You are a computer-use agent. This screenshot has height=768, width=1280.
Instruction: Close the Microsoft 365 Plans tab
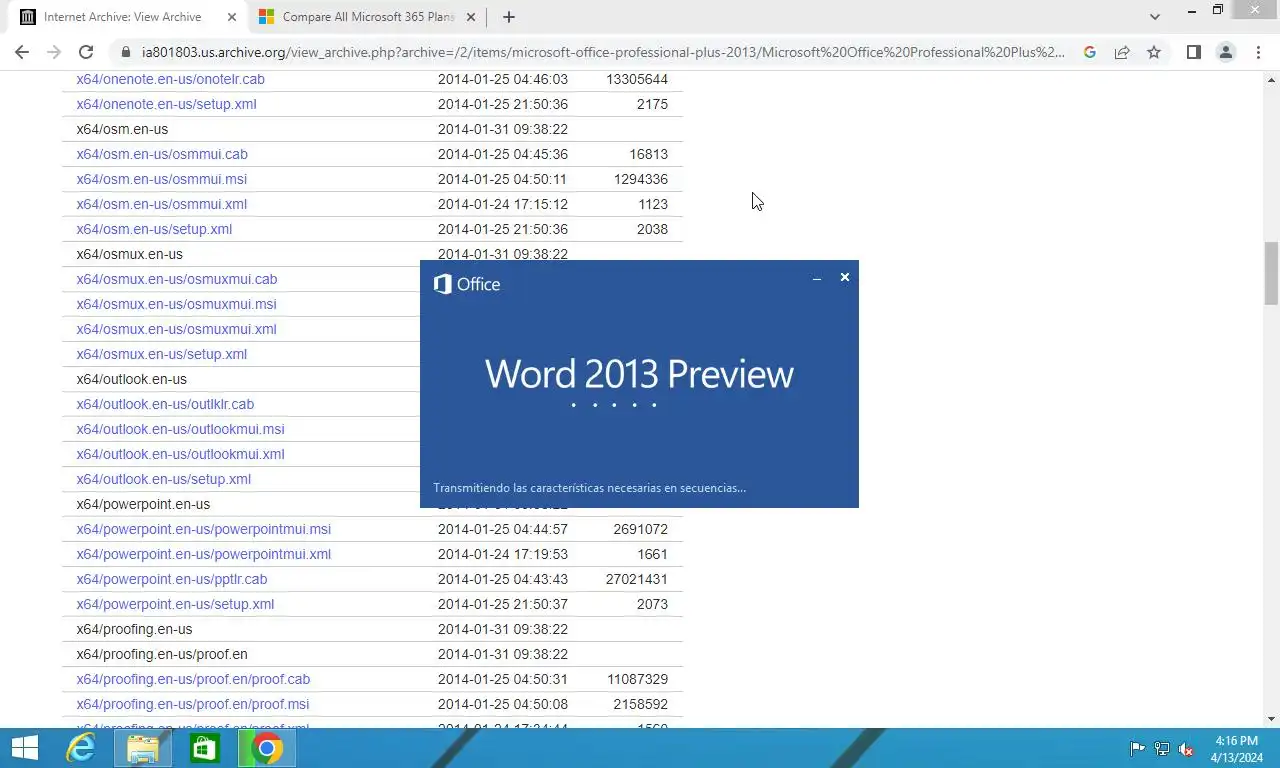click(x=471, y=17)
